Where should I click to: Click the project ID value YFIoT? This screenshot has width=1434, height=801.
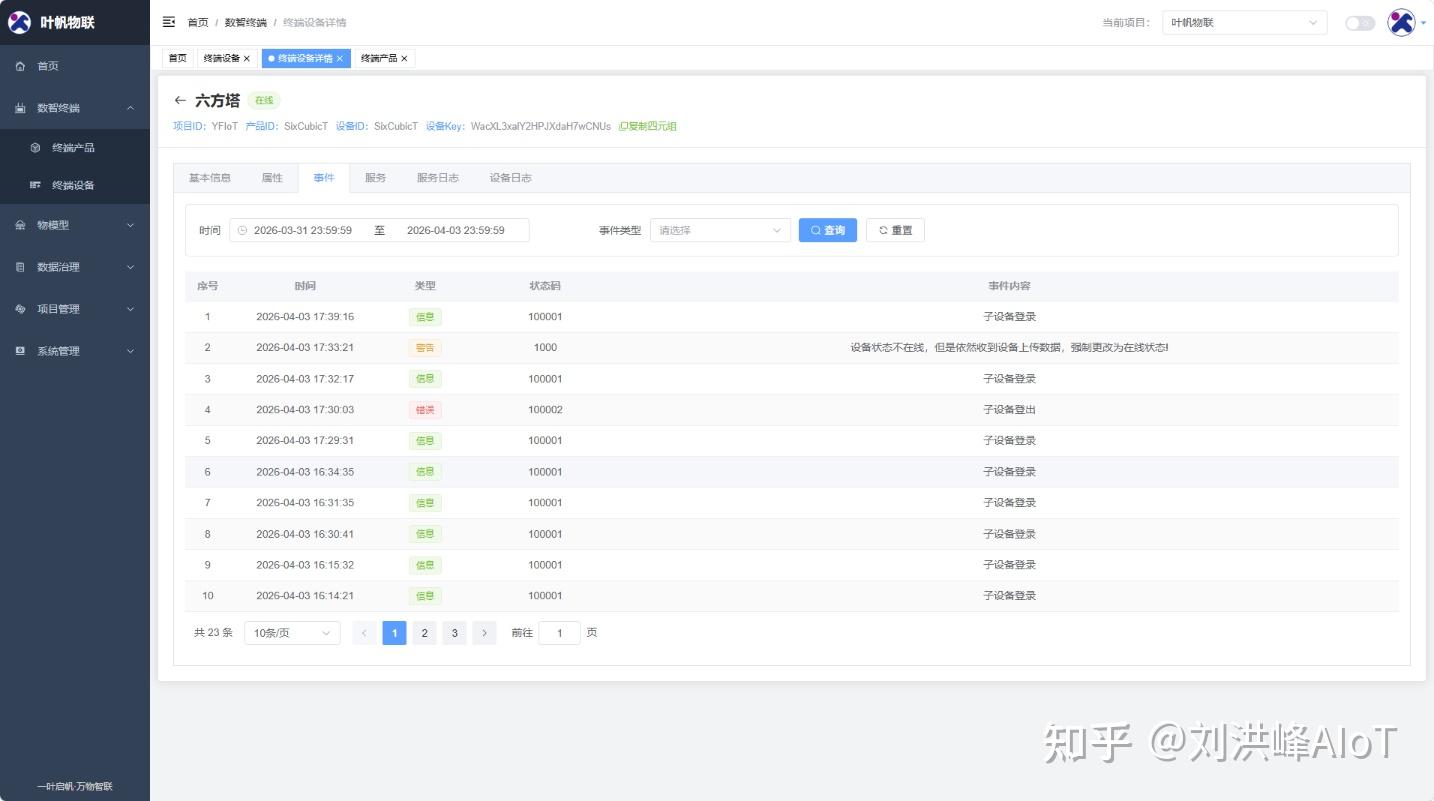tap(225, 127)
